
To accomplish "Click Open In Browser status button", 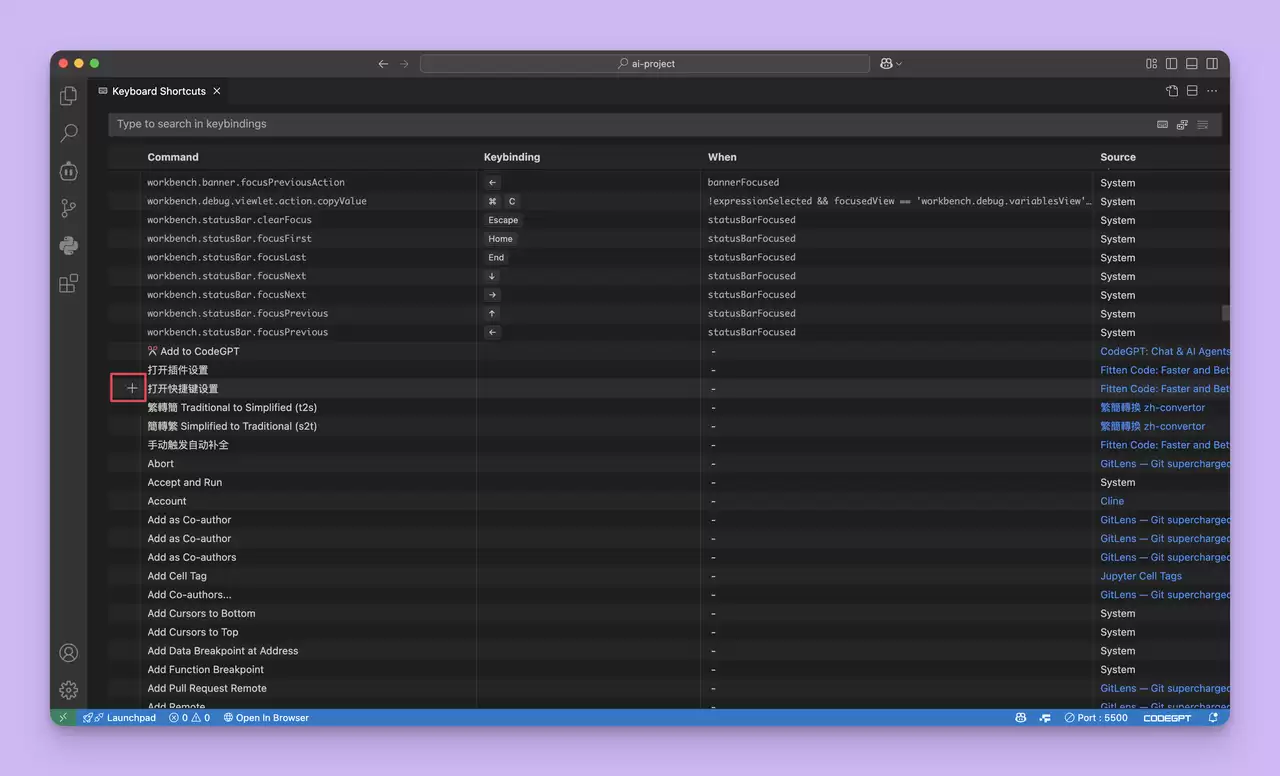I will pyautogui.click(x=266, y=718).
